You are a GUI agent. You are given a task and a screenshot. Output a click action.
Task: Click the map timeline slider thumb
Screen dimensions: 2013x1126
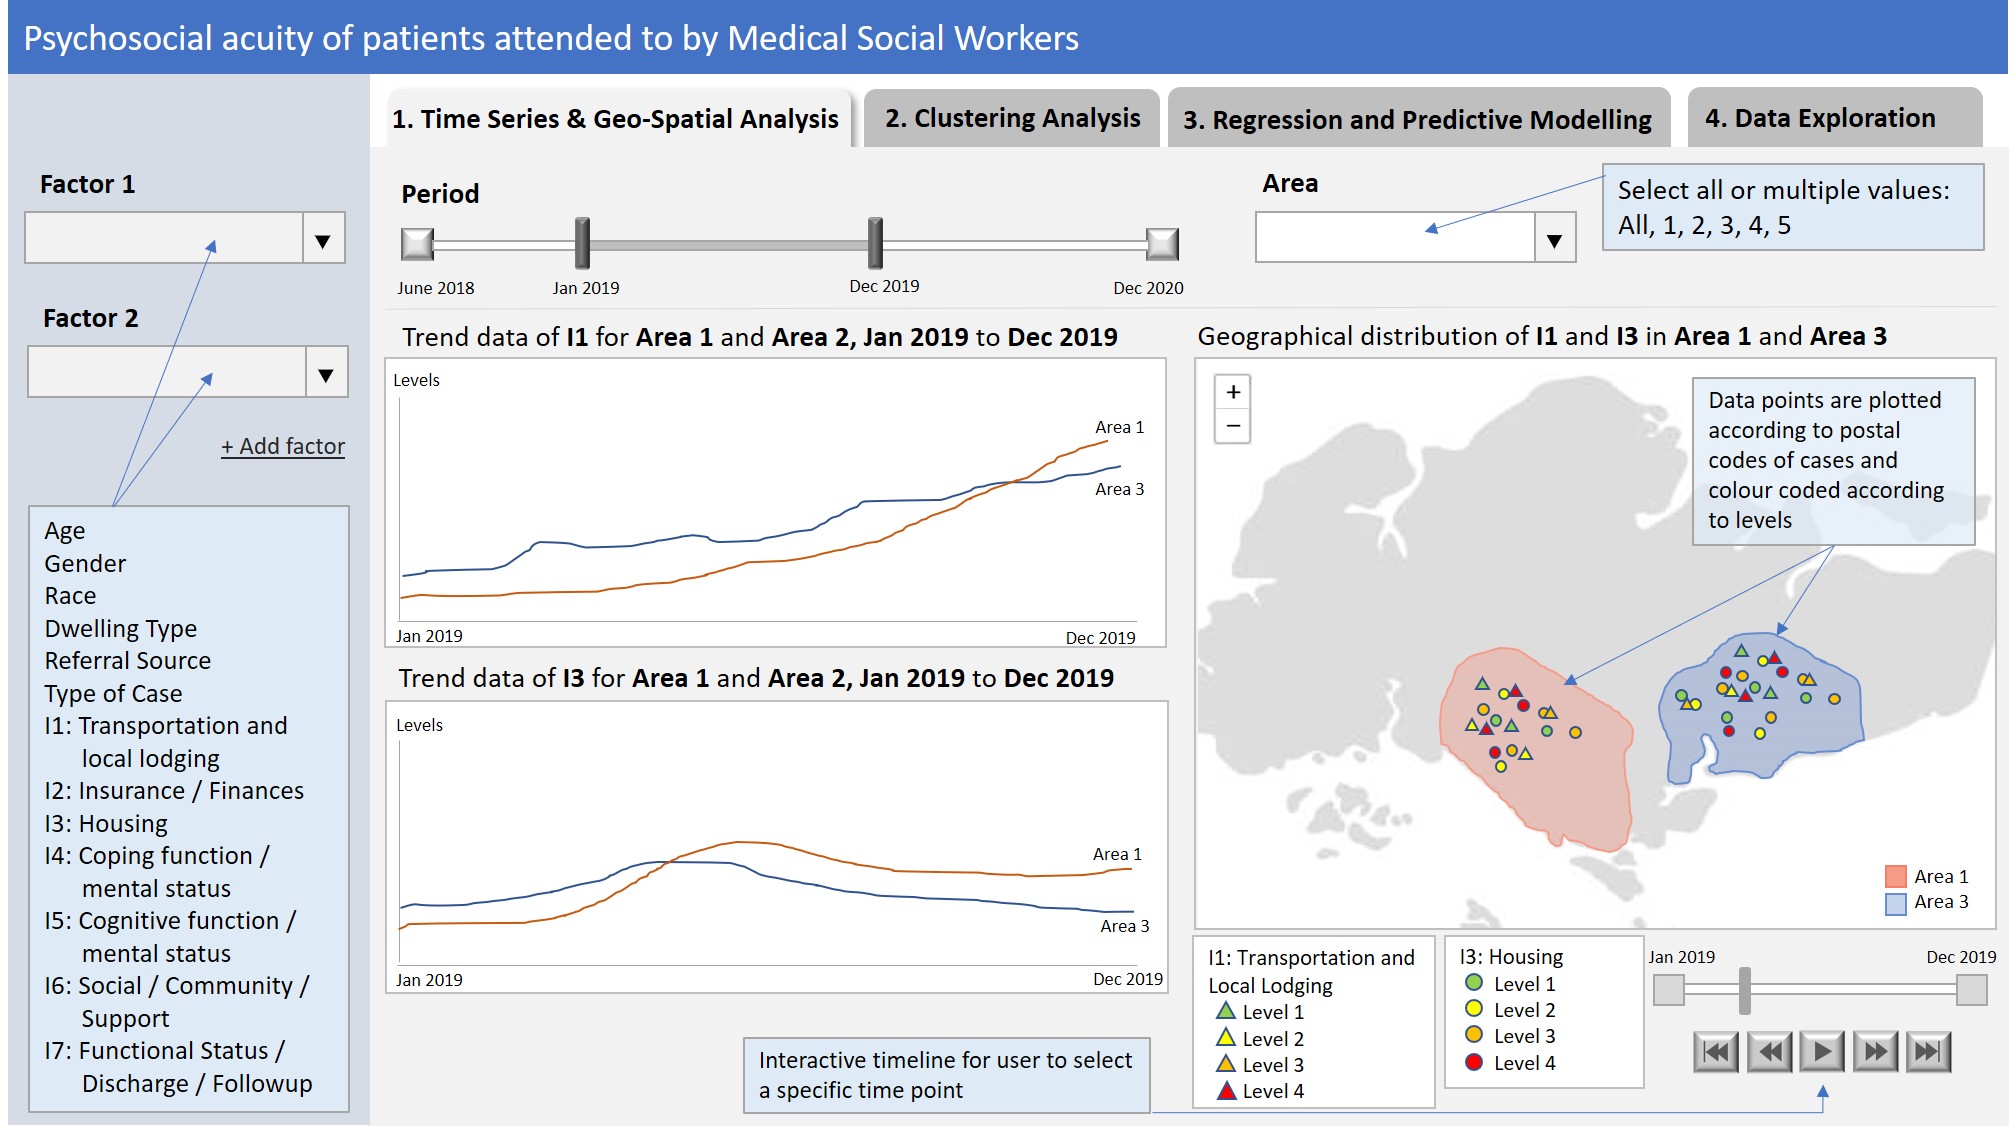point(1745,990)
